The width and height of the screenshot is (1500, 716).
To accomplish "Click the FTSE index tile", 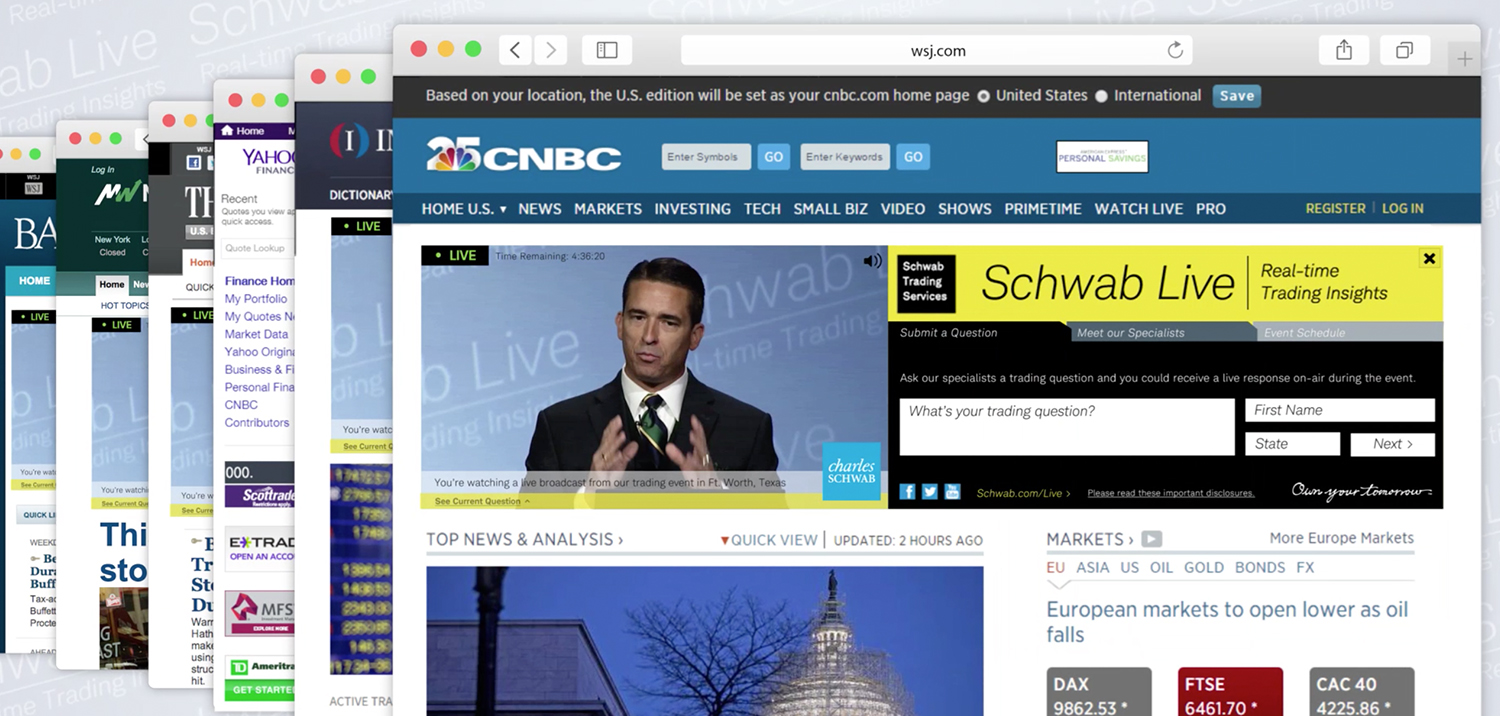I will (x=1230, y=692).
